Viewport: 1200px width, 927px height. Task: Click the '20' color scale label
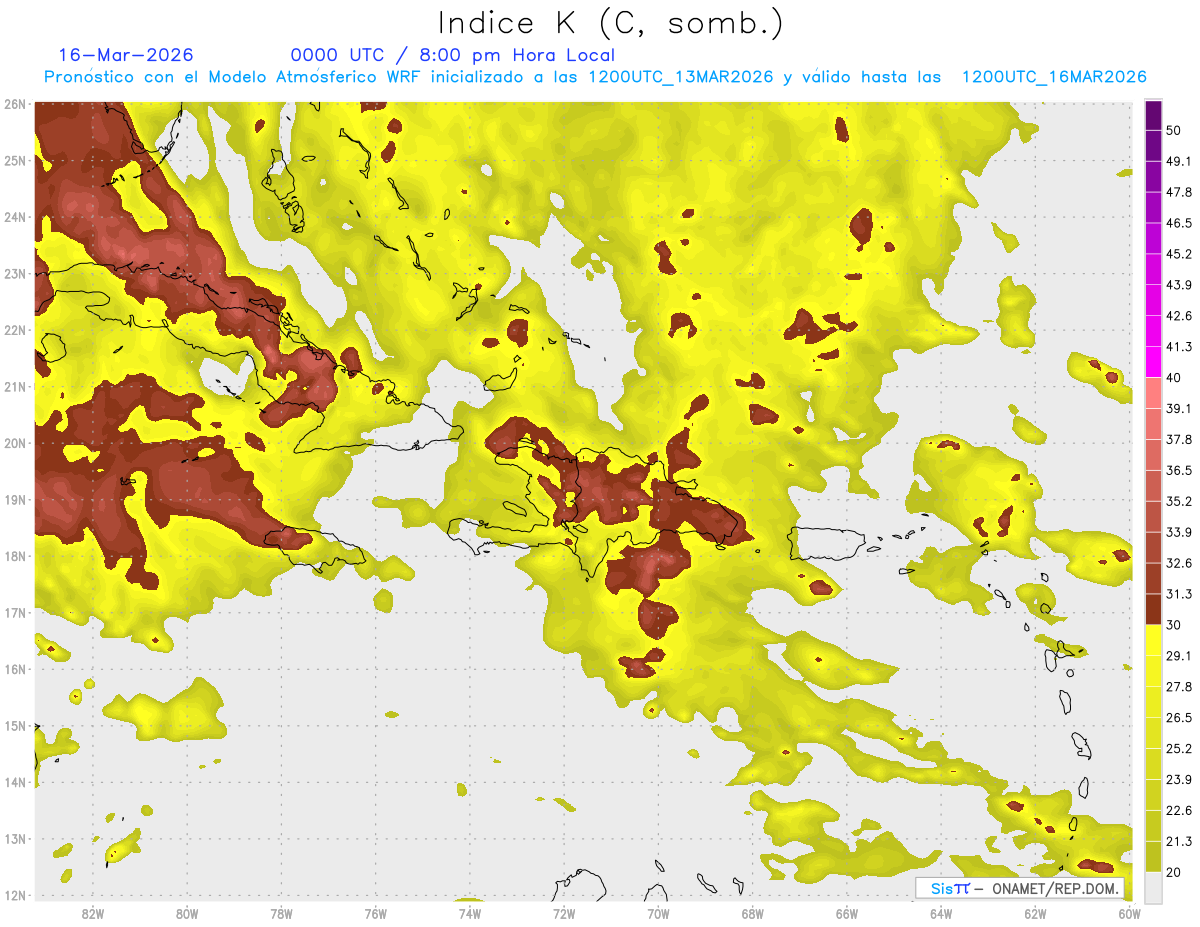1174,872
